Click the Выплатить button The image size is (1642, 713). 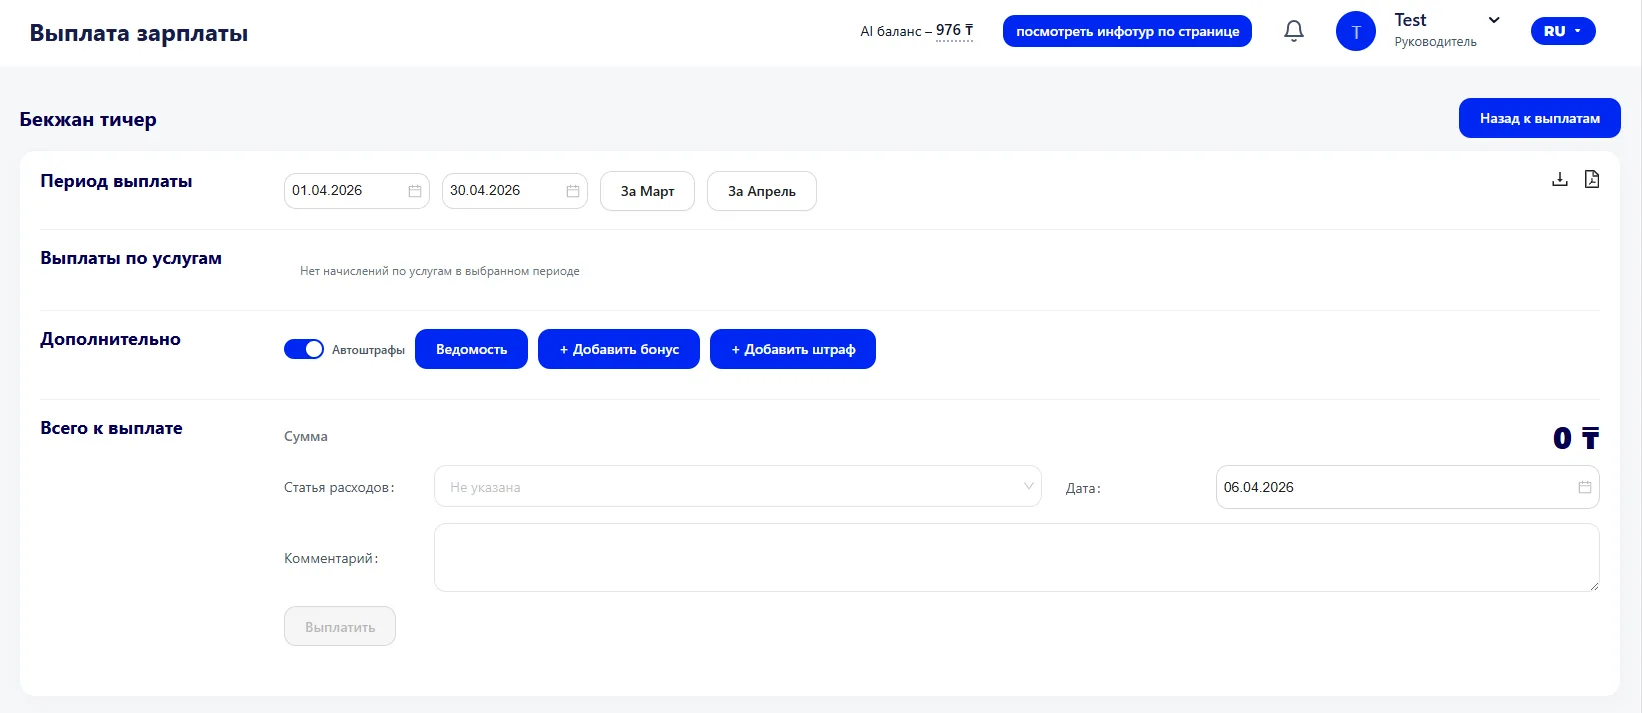[340, 626]
